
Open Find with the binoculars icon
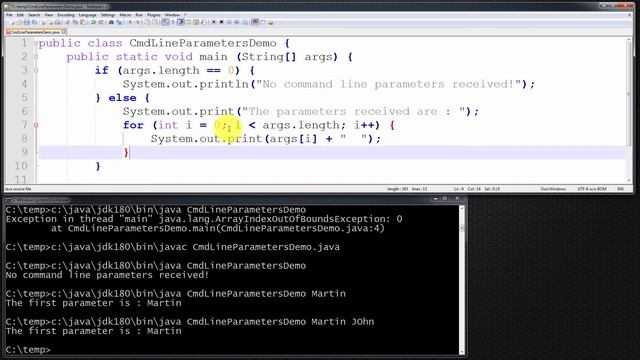(111, 22)
